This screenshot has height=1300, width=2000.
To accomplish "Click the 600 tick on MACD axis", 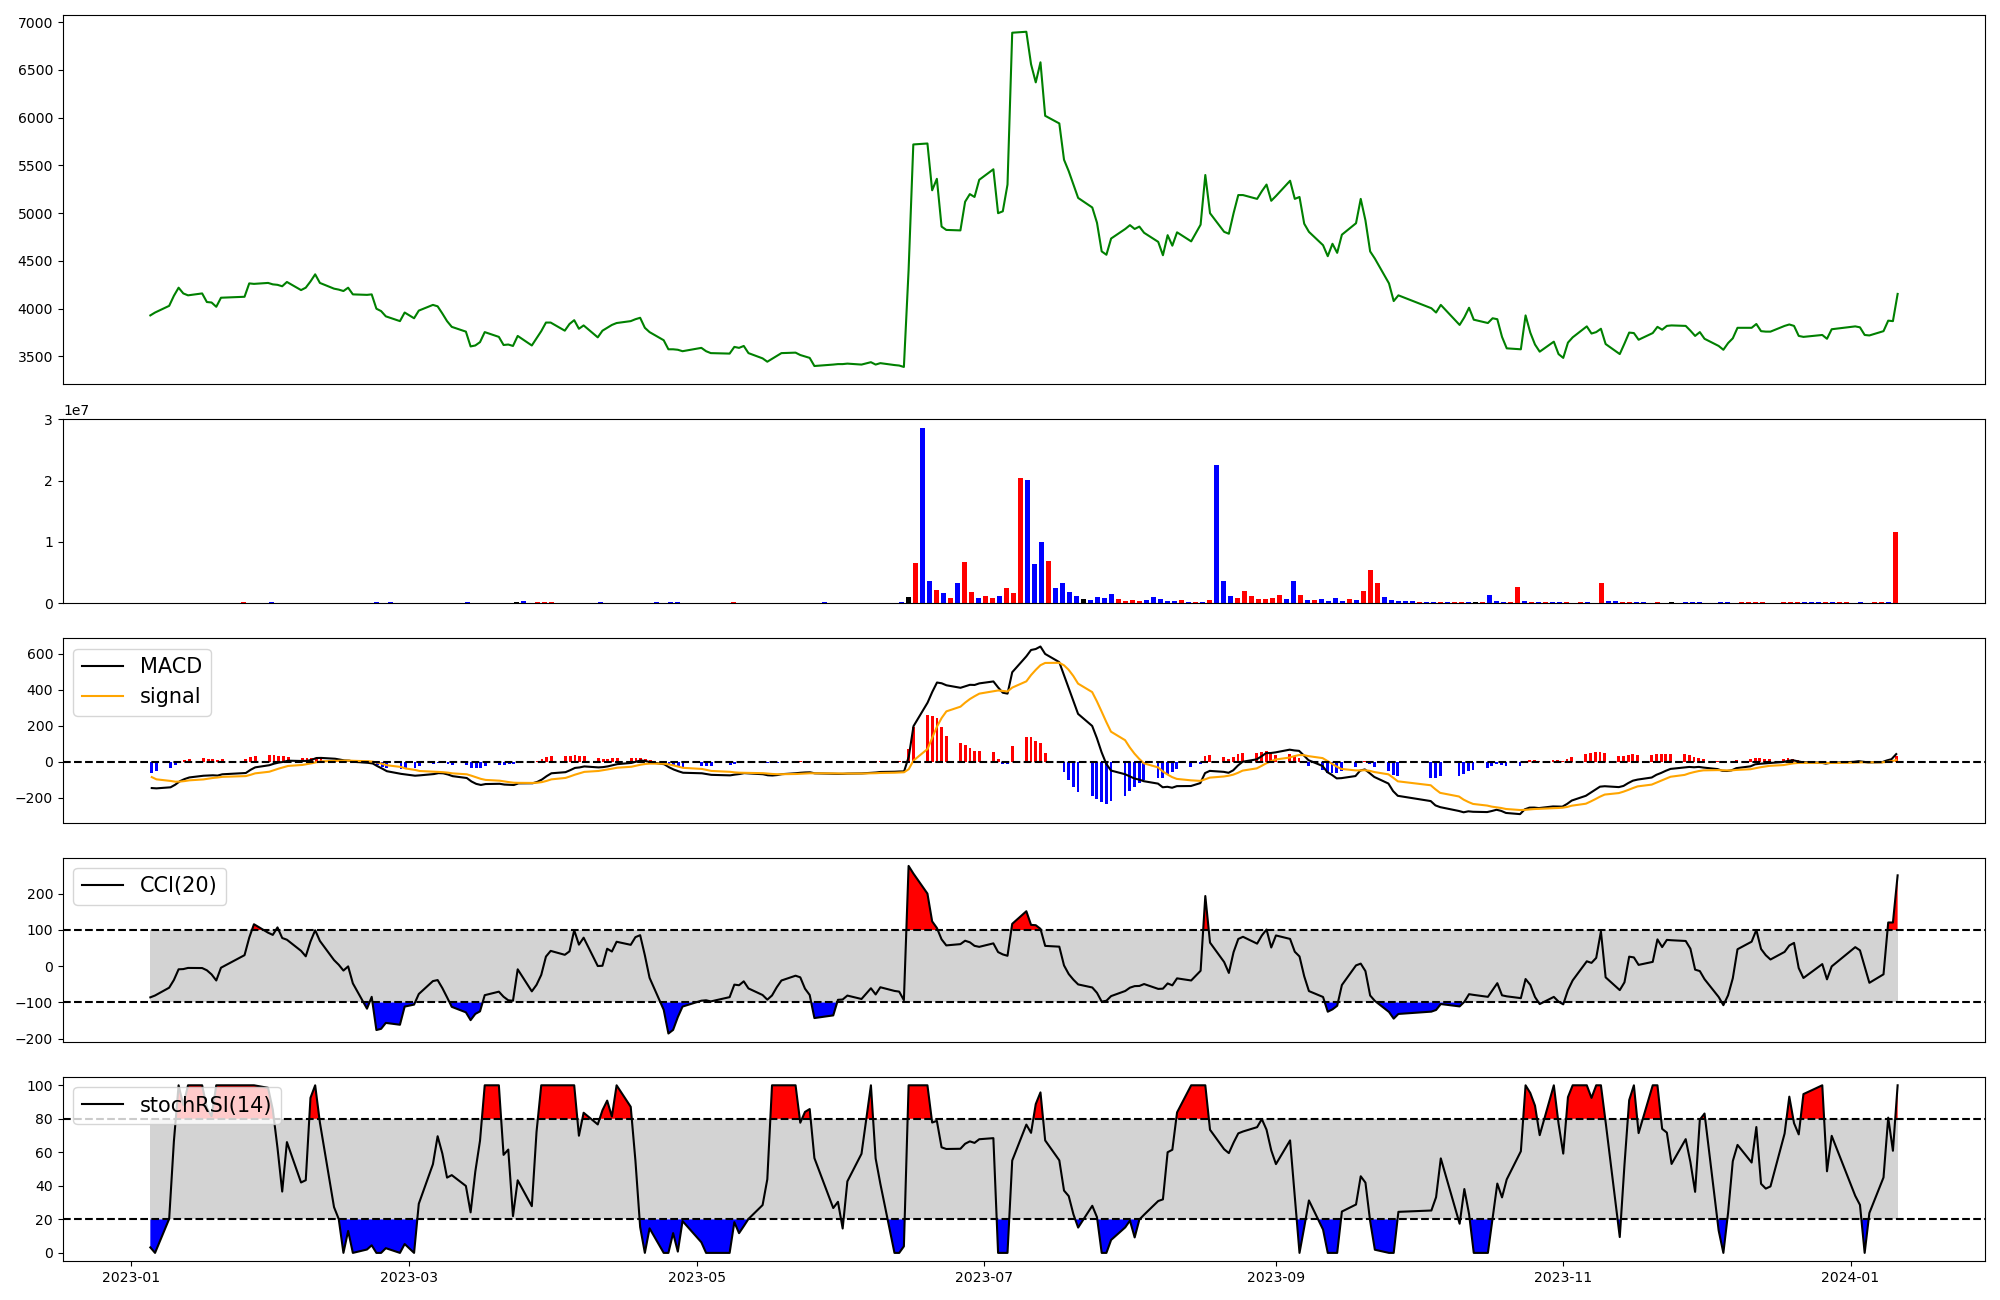I will [x=42, y=655].
